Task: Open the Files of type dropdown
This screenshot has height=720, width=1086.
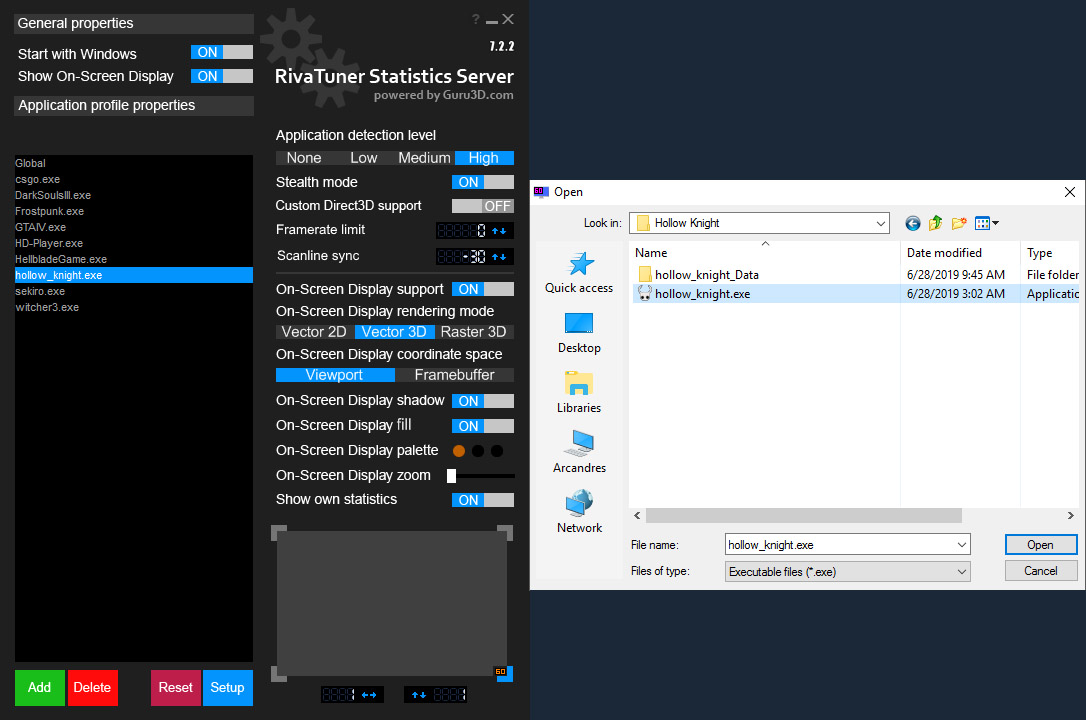Action: [961, 572]
